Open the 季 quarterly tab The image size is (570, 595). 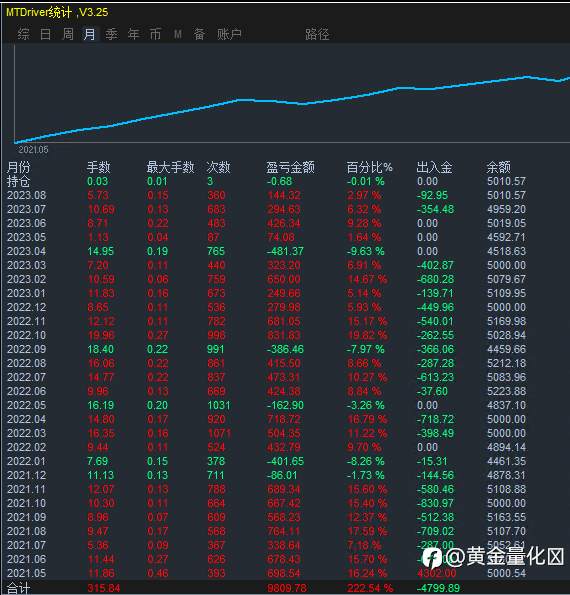(111, 34)
